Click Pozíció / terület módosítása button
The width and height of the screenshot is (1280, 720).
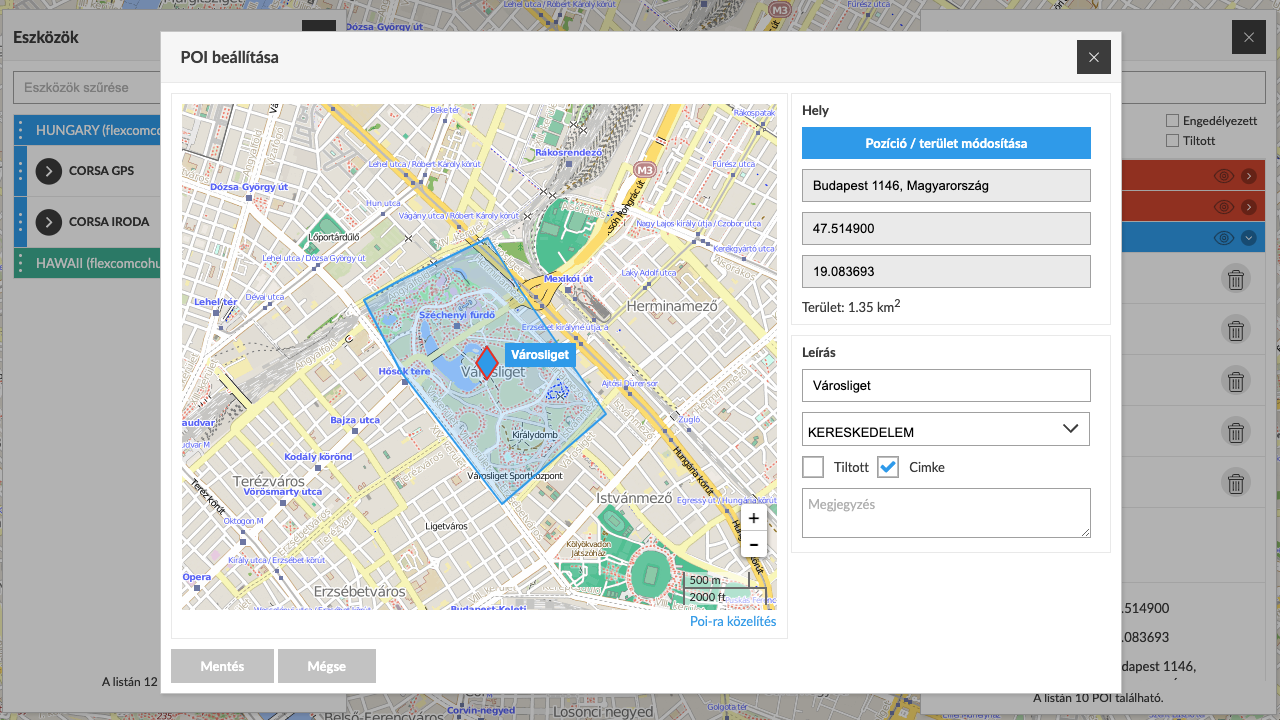click(946, 143)
